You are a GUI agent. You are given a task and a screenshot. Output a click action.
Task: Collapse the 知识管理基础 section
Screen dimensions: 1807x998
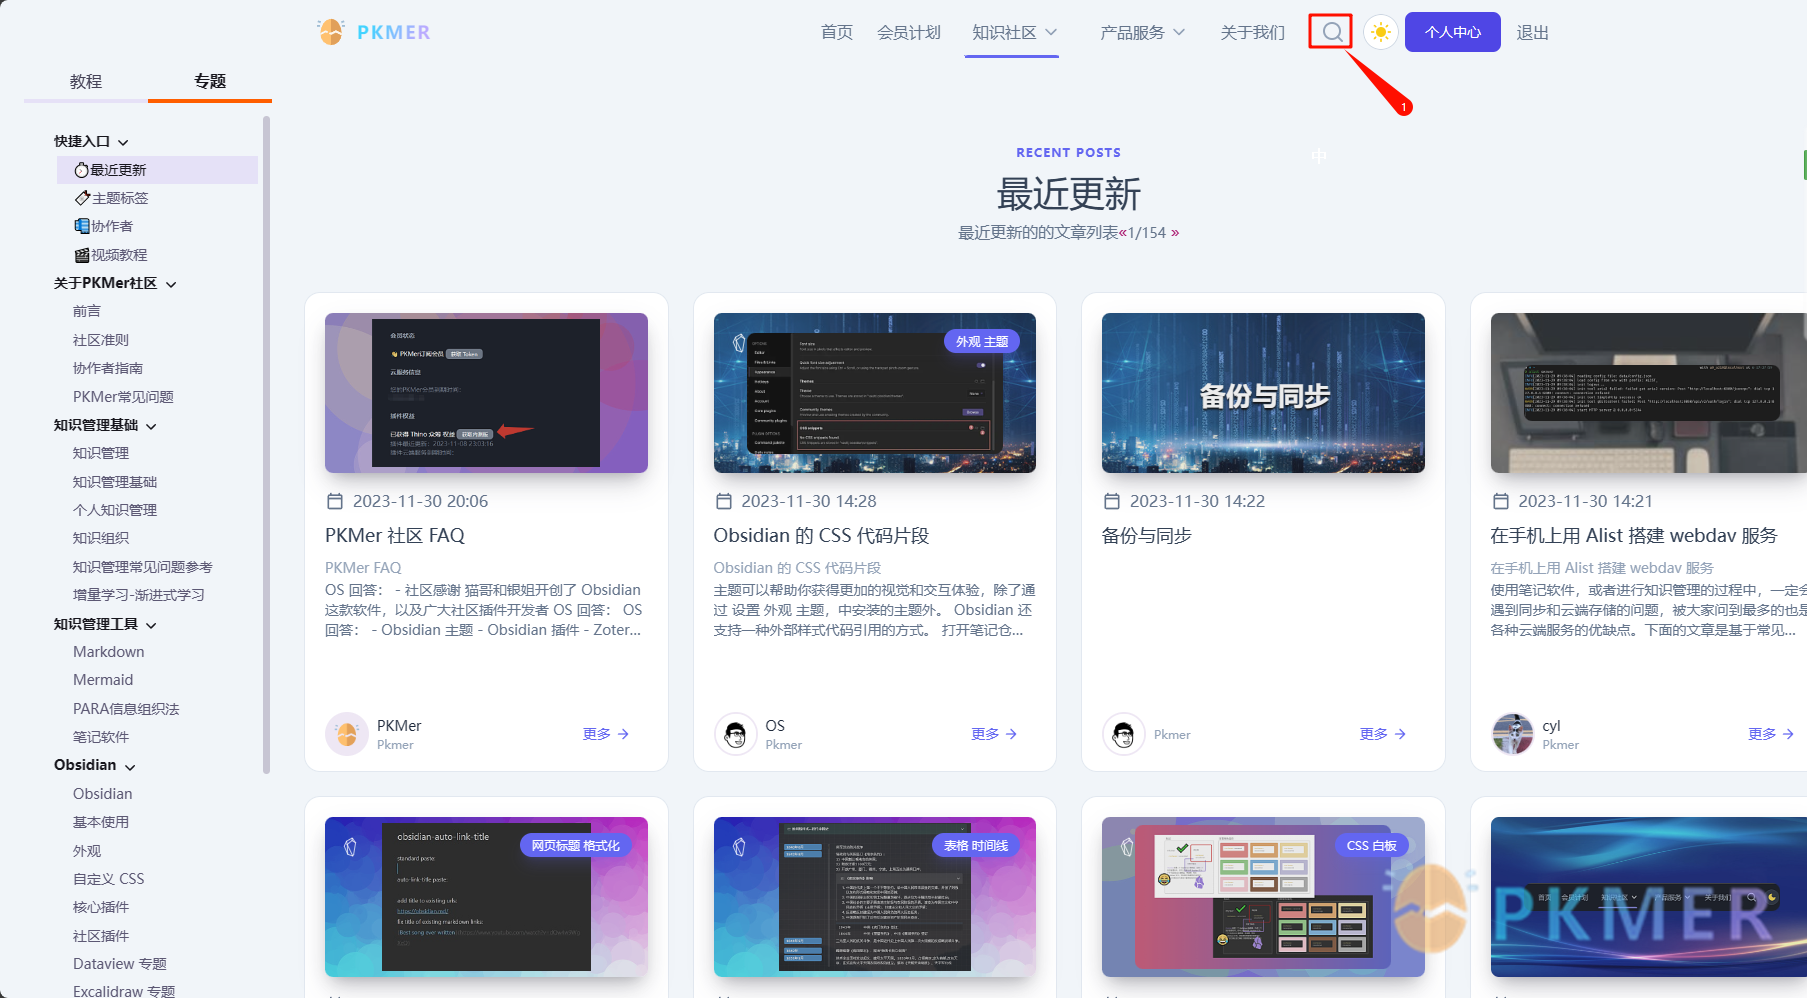point(151,426)
